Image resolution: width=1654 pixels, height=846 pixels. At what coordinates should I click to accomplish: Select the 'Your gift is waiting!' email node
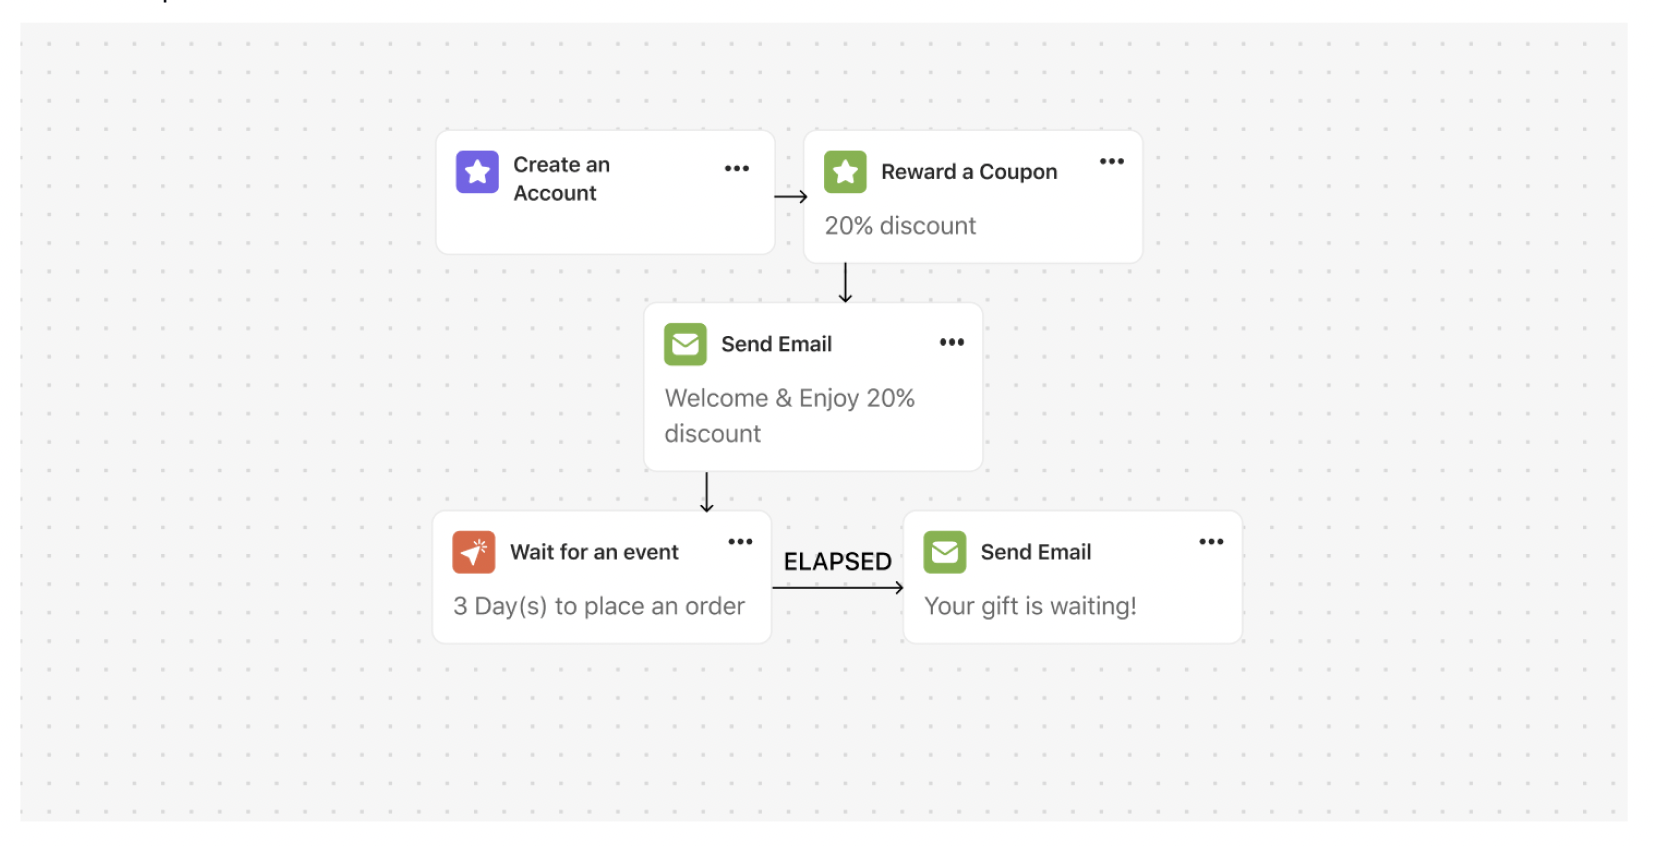[1071, 577]
